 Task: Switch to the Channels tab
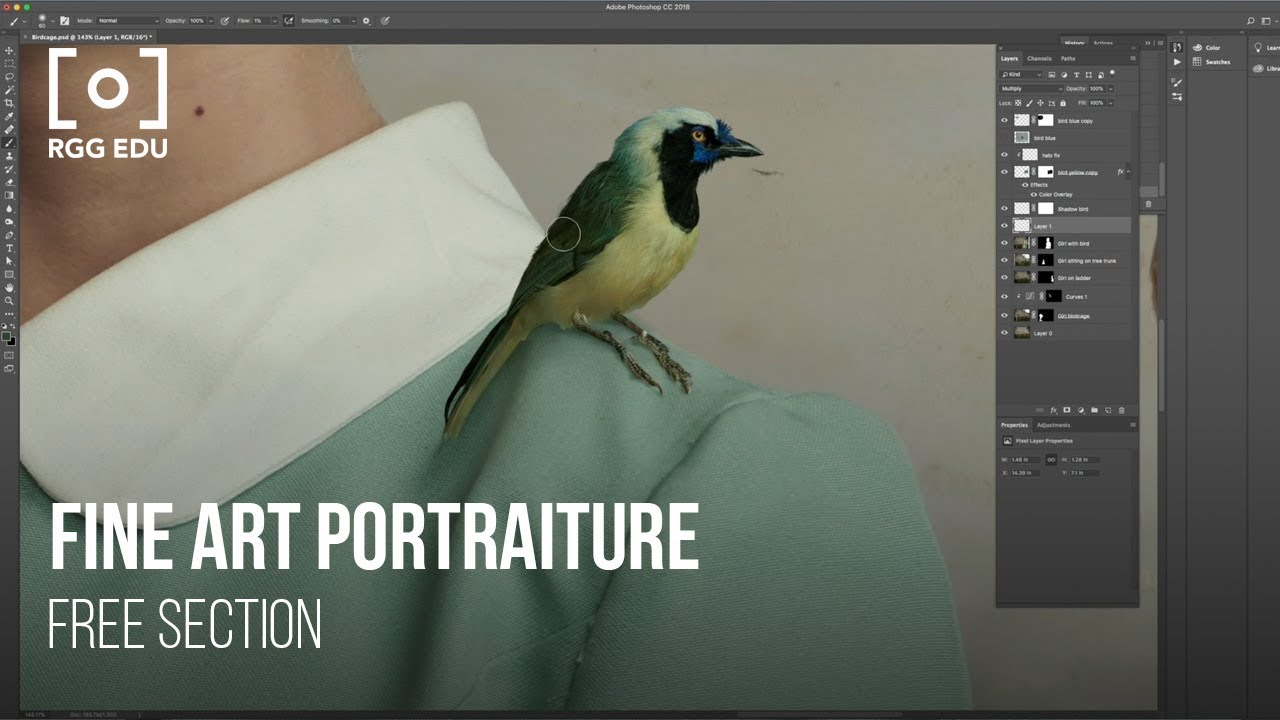point(1039,59)
